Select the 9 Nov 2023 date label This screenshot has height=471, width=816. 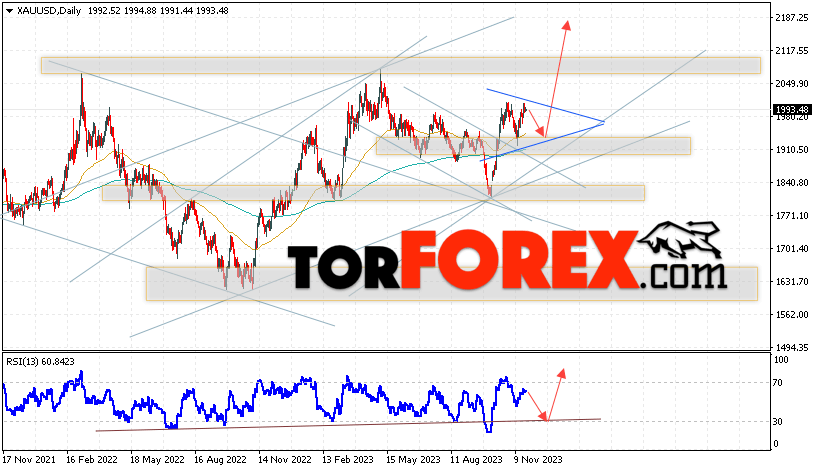538,460
